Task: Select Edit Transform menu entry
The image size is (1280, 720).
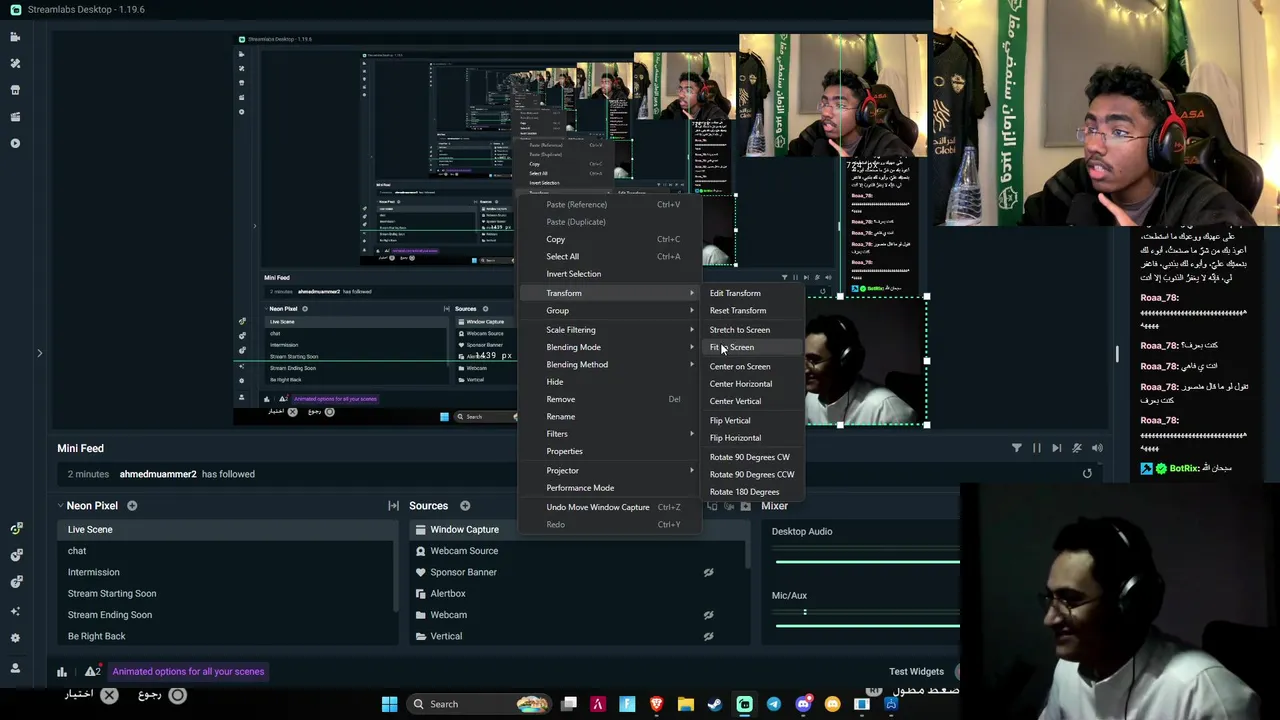Action: pyautogui.click(x=752, y=293)
